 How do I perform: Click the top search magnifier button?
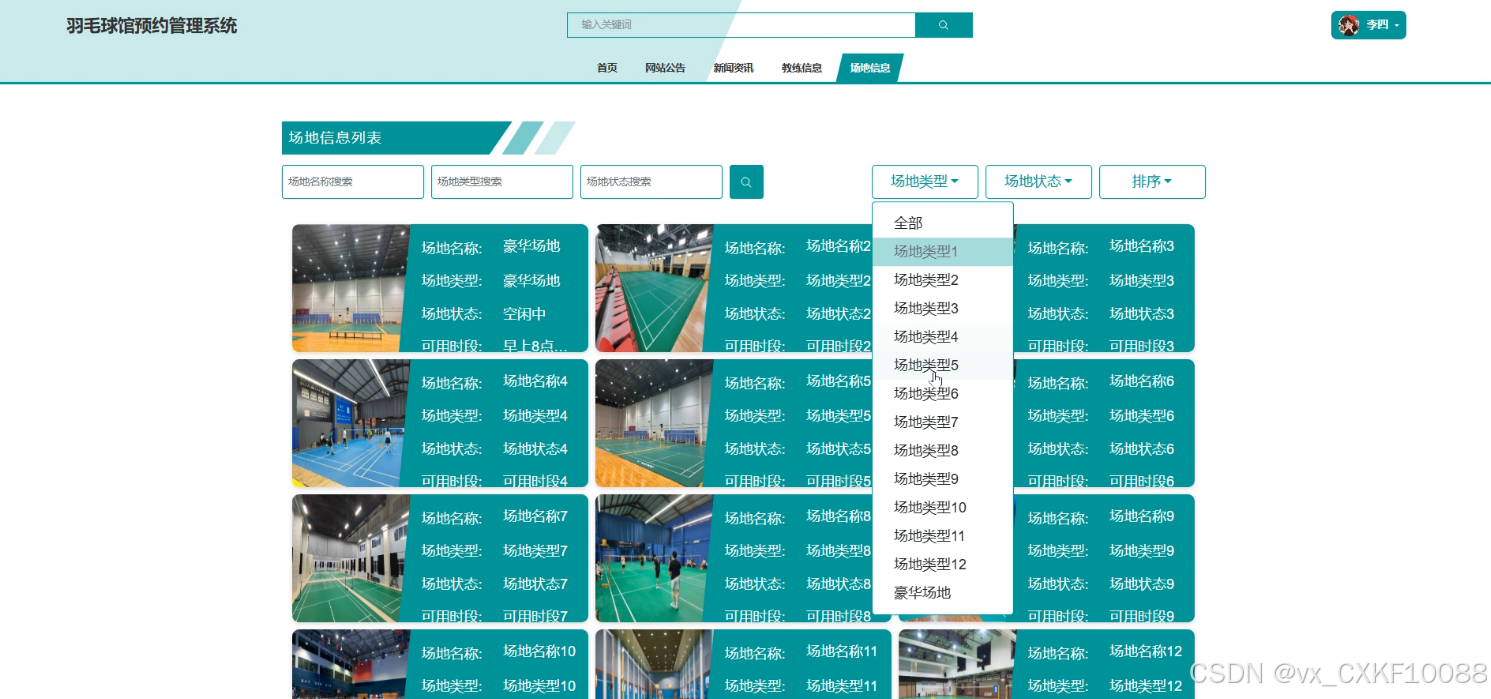[944, 25]
